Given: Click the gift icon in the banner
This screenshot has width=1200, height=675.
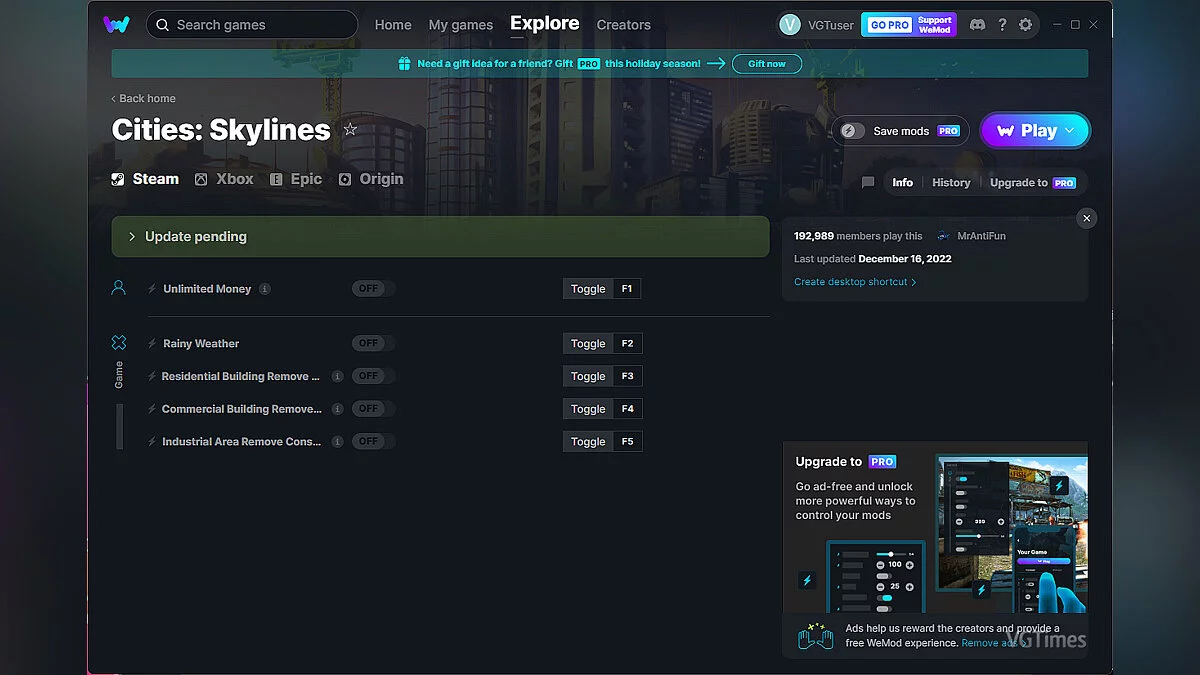Looking at the screenshot, I should [x=404, y=64].
